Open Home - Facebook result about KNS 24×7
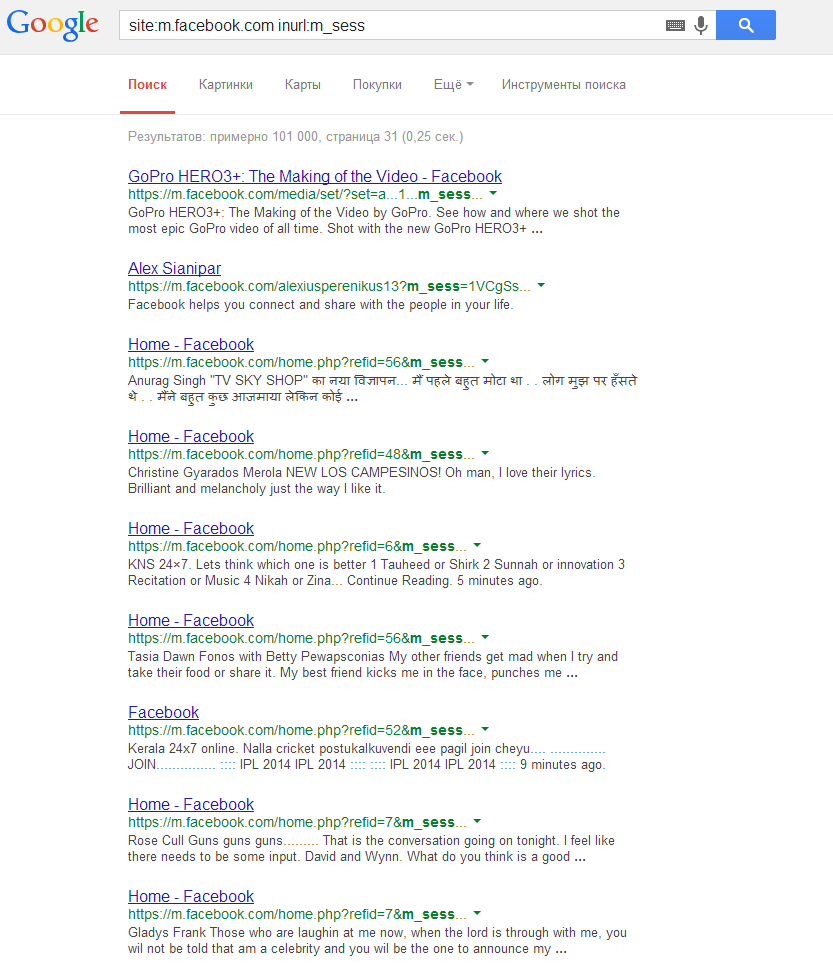This screenshot has height=965, width=833. coord(191,529)
